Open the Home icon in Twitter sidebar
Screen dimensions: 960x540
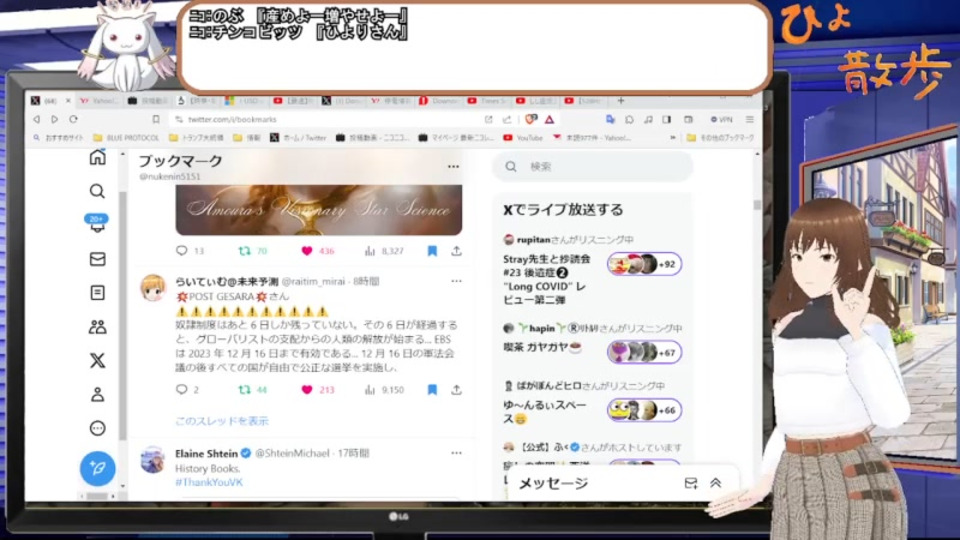point(97,157)
